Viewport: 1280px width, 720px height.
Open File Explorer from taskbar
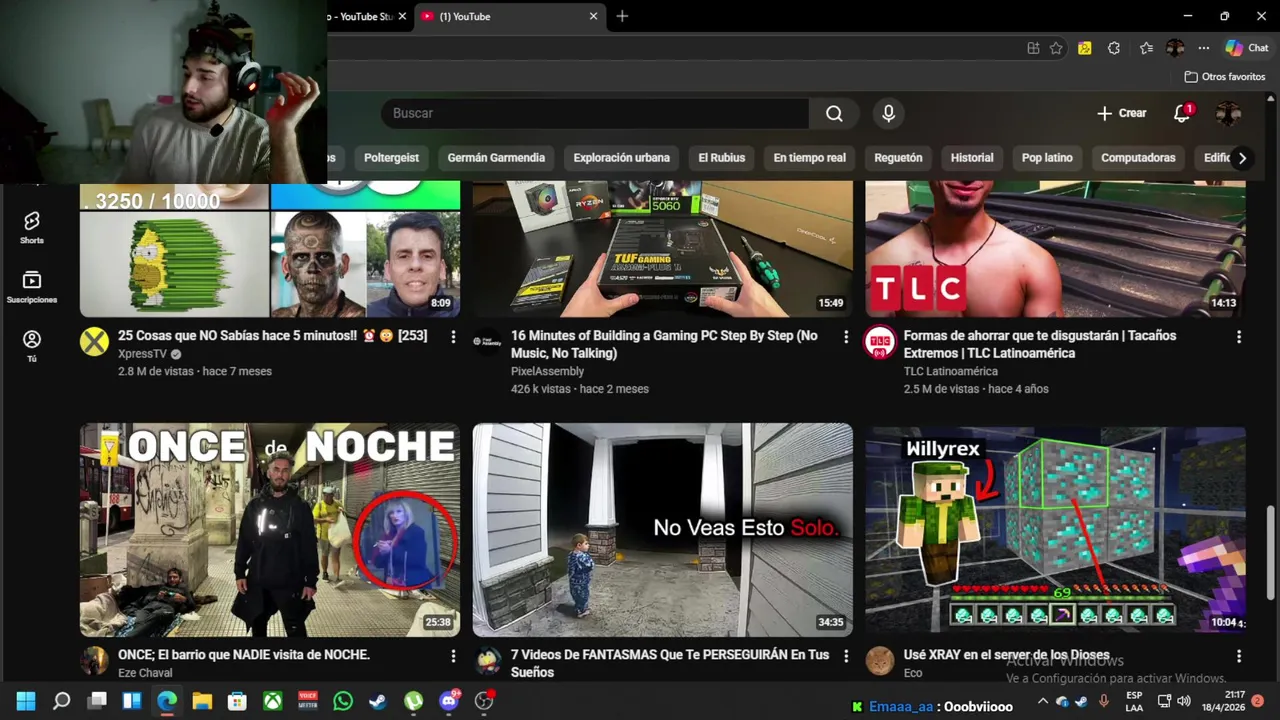[202, 701]
